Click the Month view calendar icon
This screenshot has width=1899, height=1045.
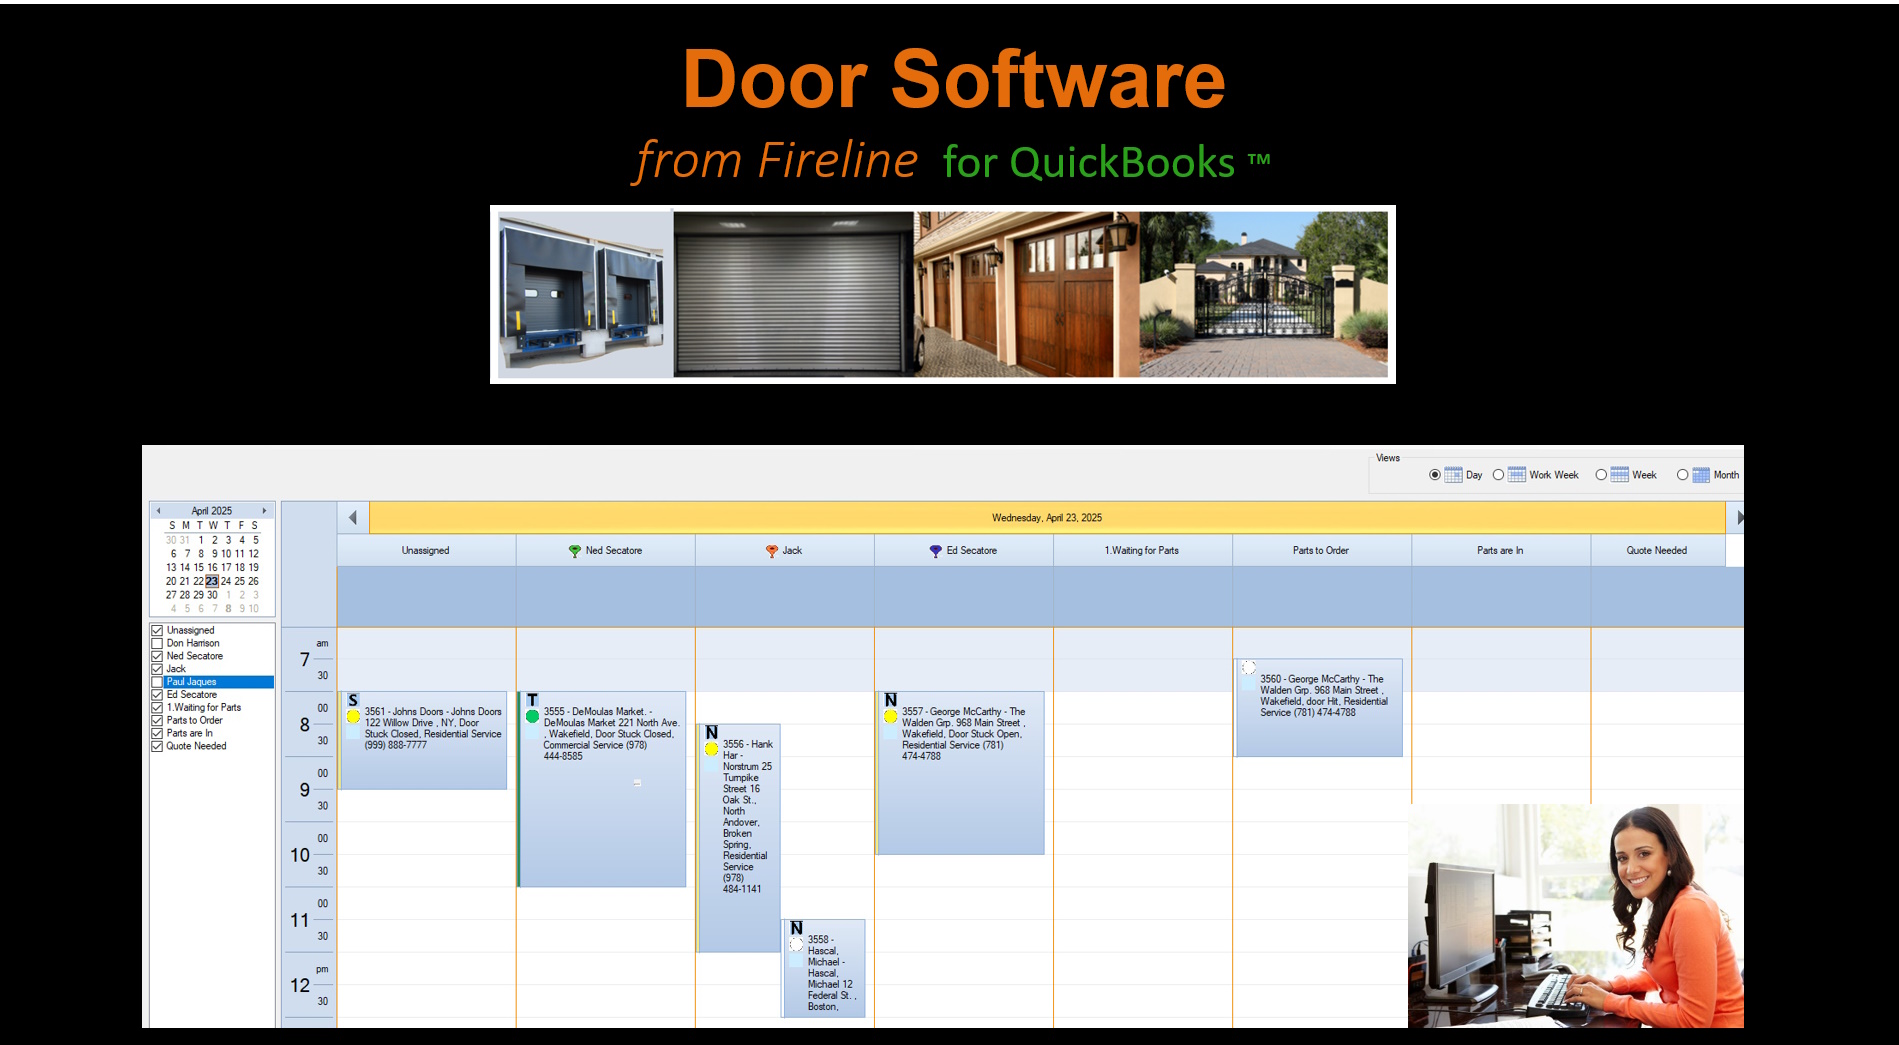tap(1700, 475)
